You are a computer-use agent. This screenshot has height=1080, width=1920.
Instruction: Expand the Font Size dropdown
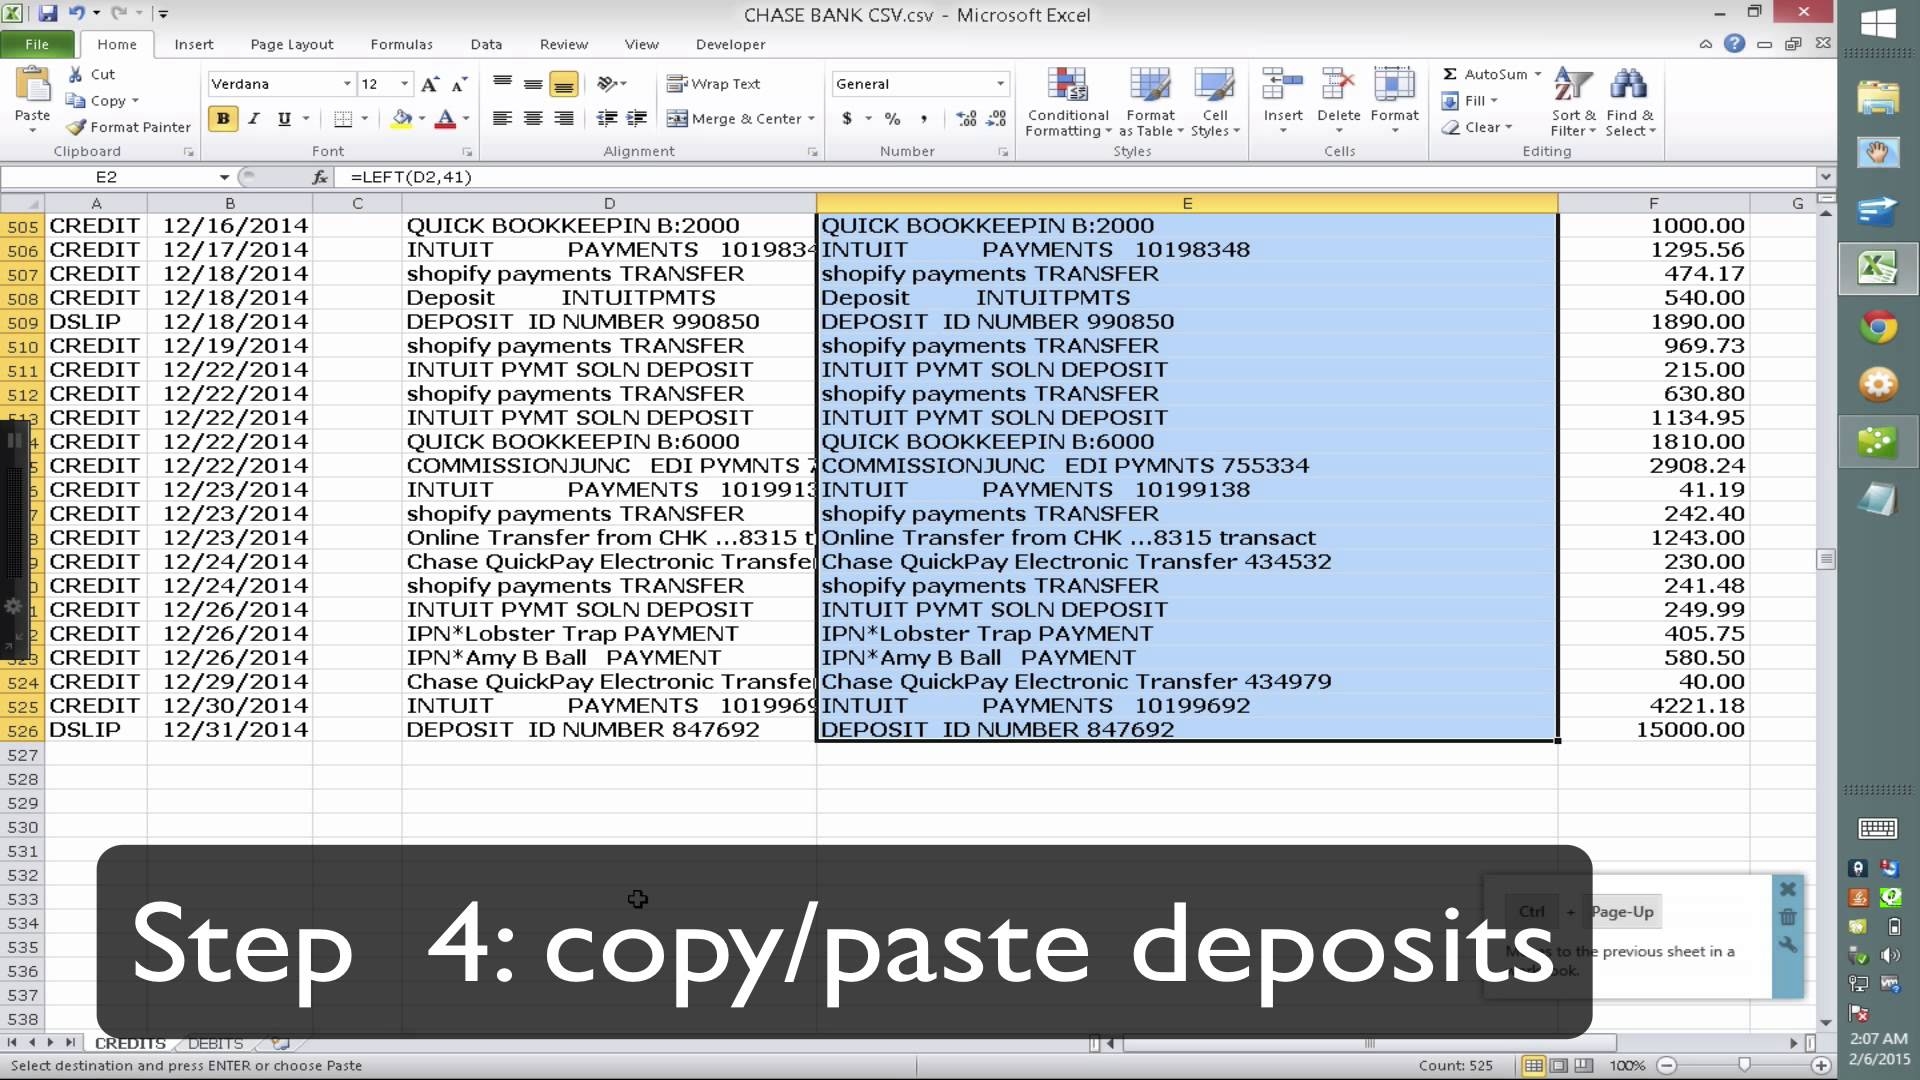click(405, 83)
